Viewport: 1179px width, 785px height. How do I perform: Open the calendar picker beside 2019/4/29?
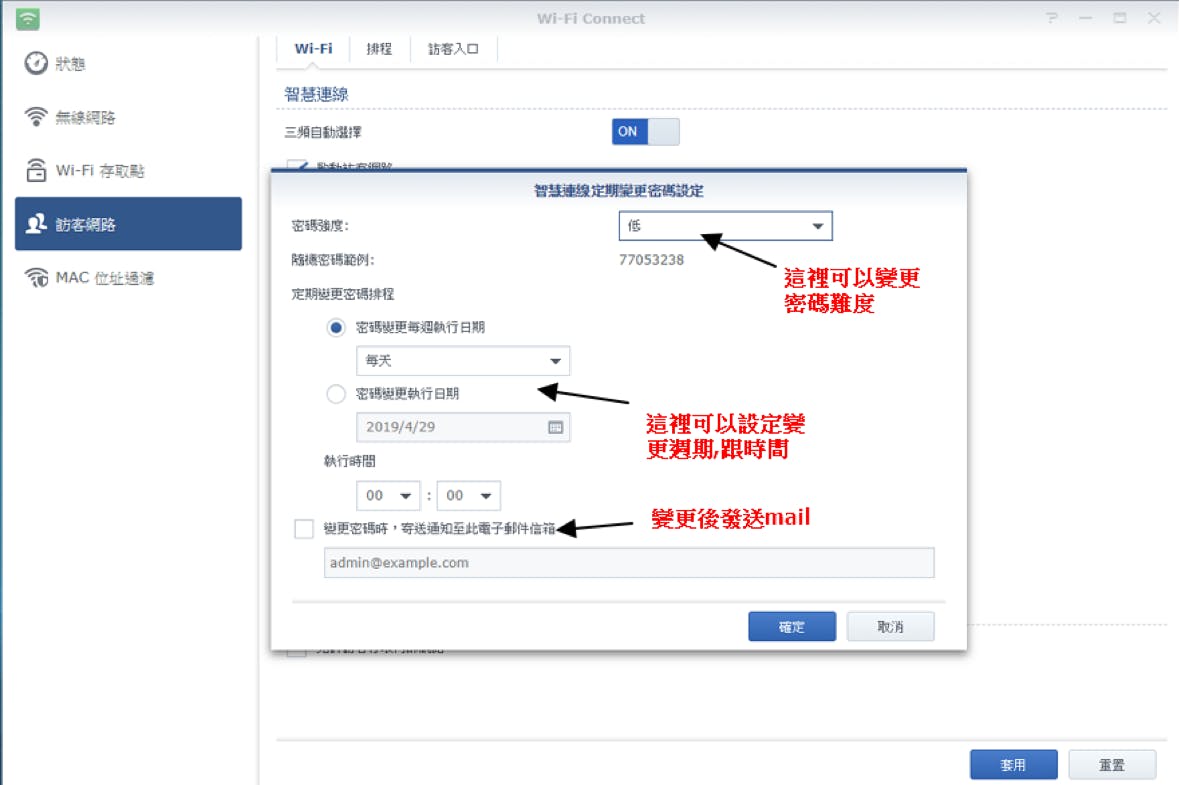coord(556,427)
